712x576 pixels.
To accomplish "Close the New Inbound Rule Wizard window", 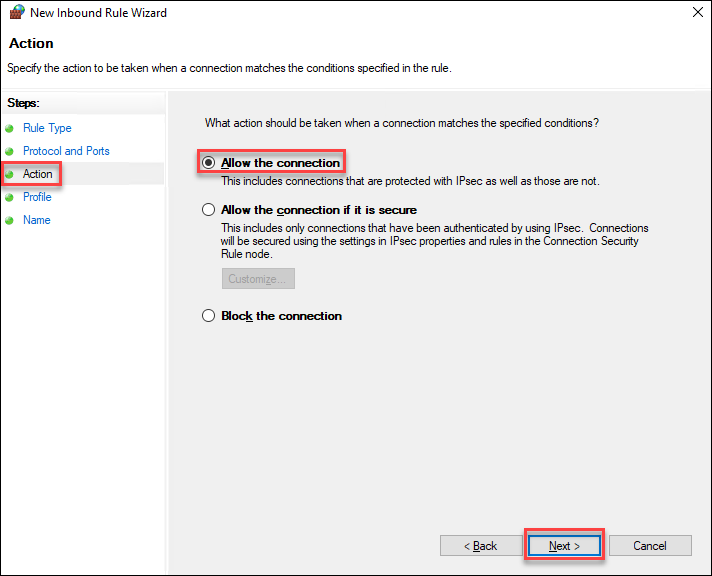I will pos(695,13).
